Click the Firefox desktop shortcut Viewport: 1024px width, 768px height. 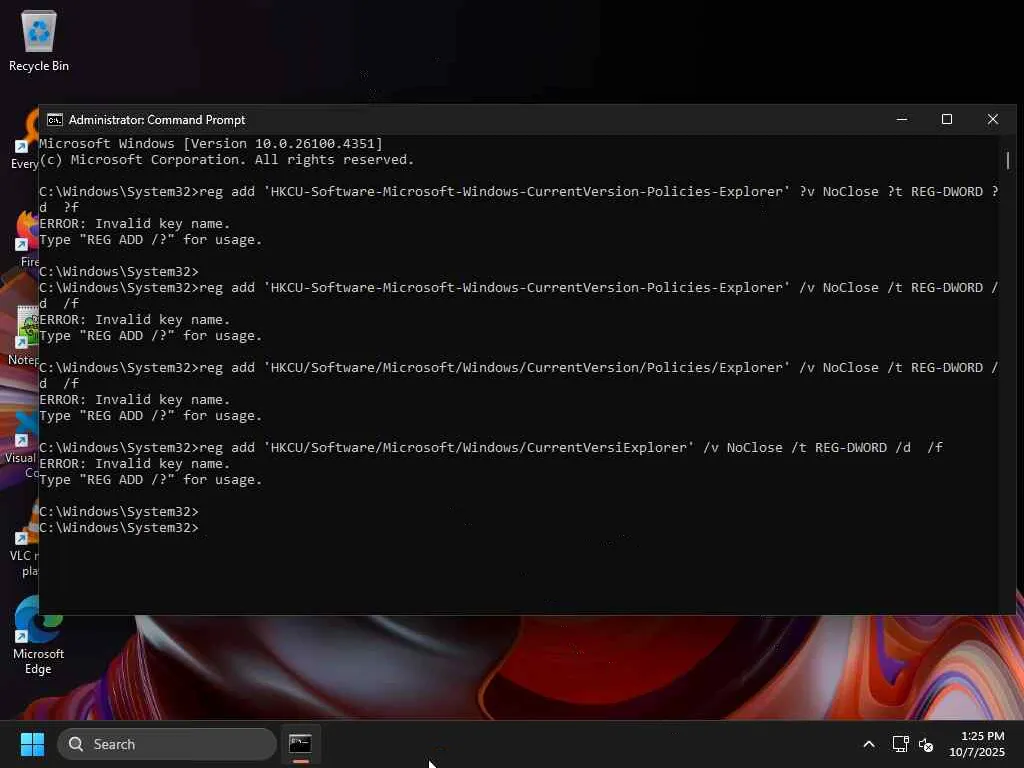(27, 238)
